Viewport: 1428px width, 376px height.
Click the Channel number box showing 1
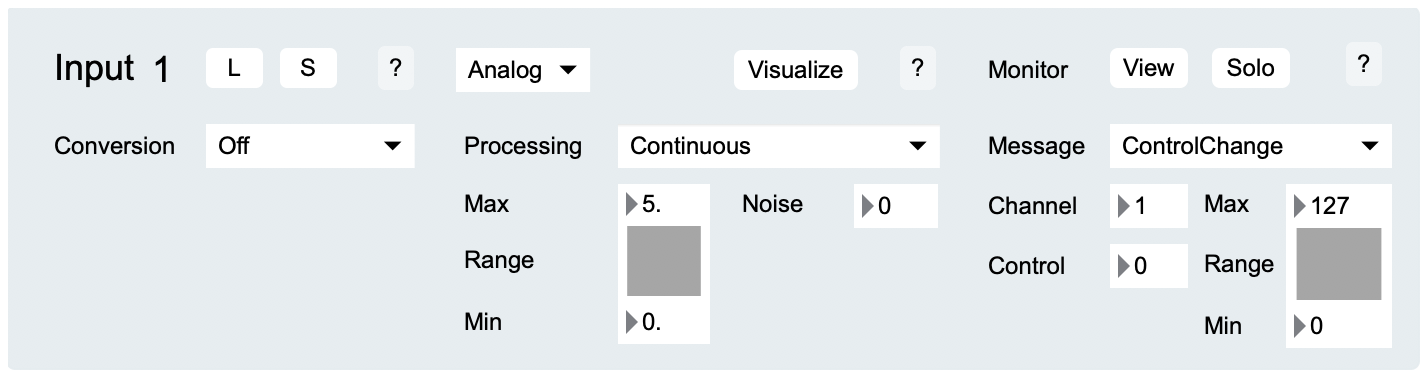tap(1149, 206)
